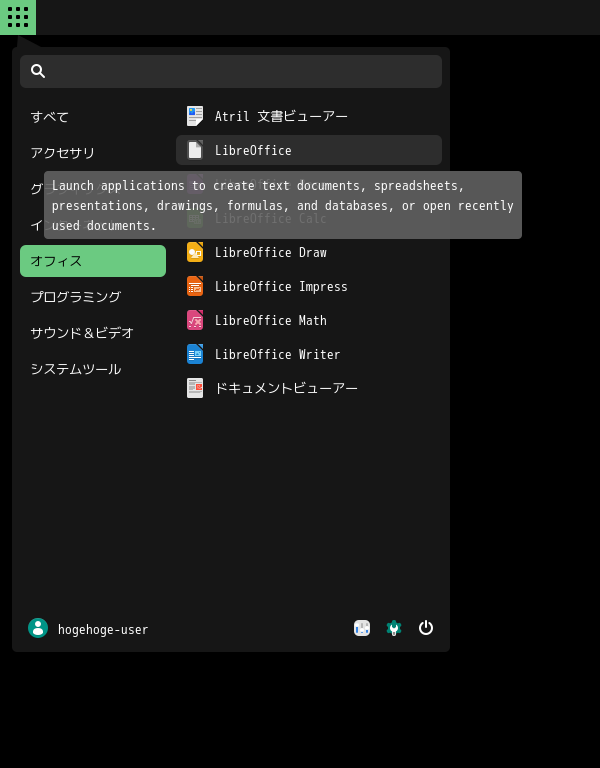The width and height of the screenshot is (600, 768).
Task: Open ドキュメントビューアー application icon
Action: [x=195, y=388]
